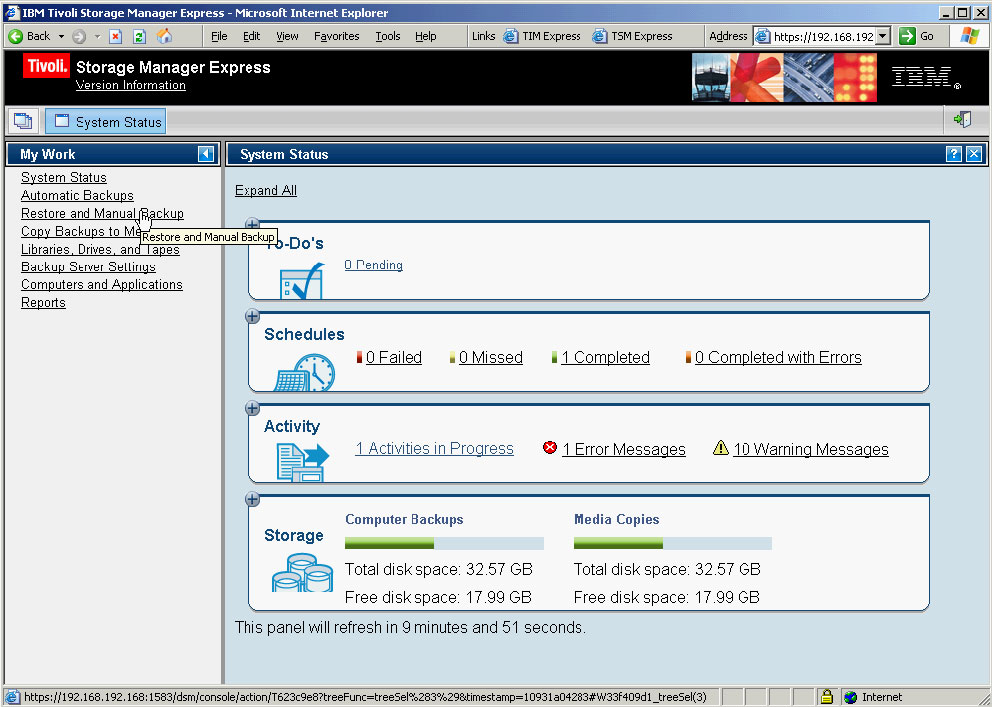
Task: Click the Tivoli banner artwork image
Action: 784,77
